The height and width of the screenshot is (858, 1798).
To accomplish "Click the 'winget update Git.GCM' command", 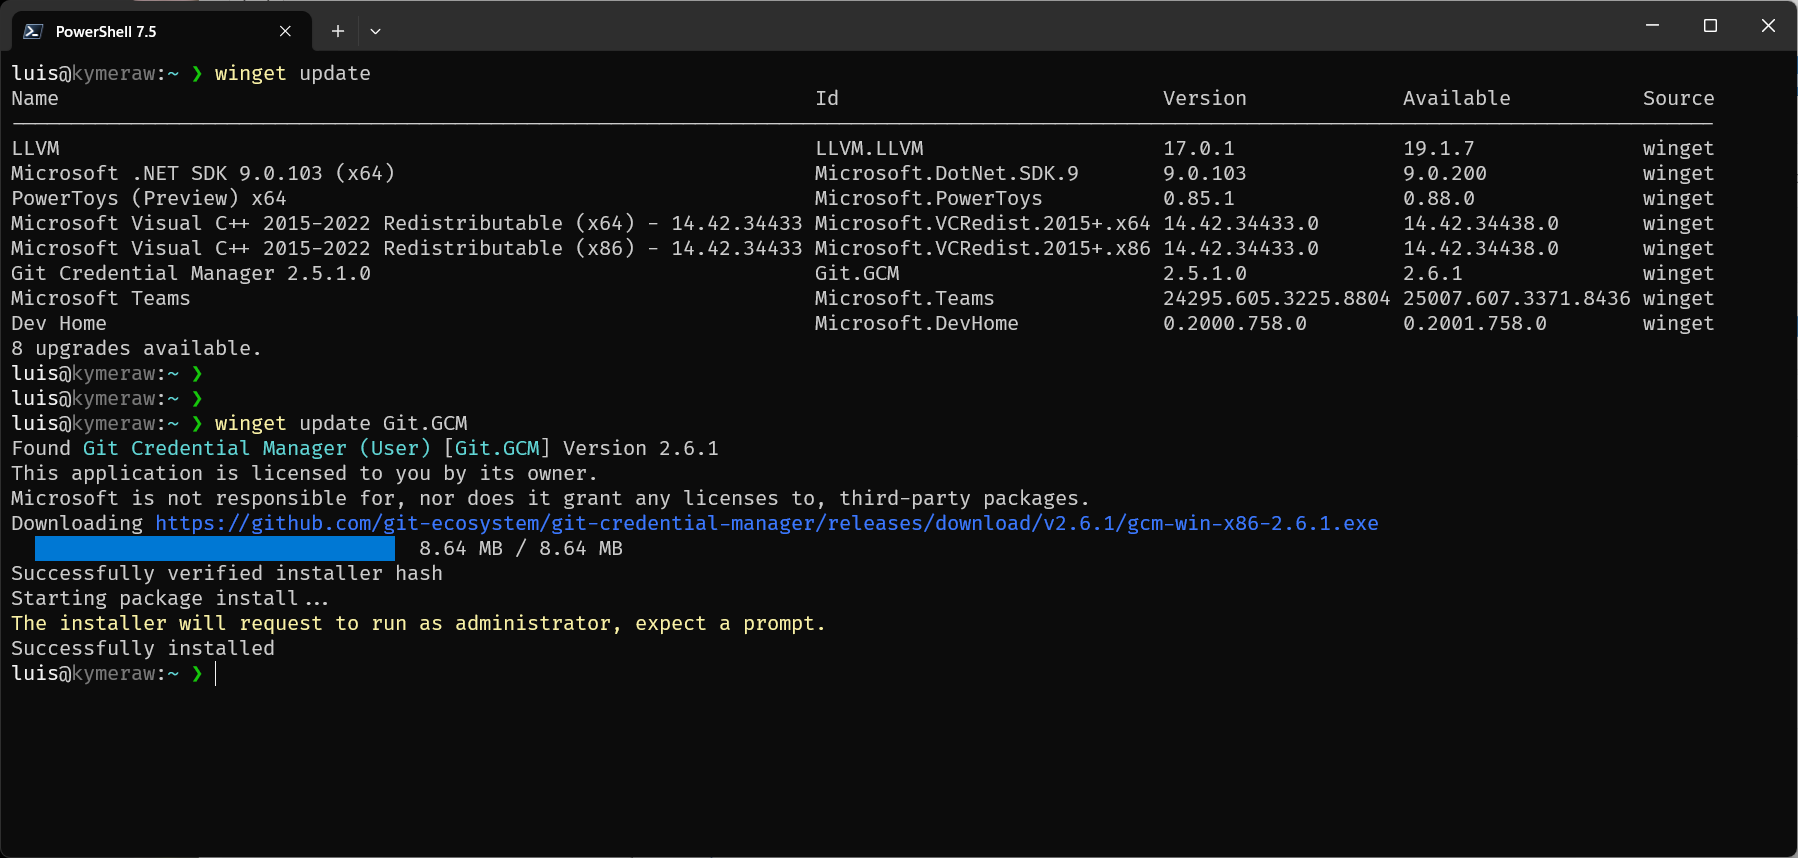I will click(341, 423).
